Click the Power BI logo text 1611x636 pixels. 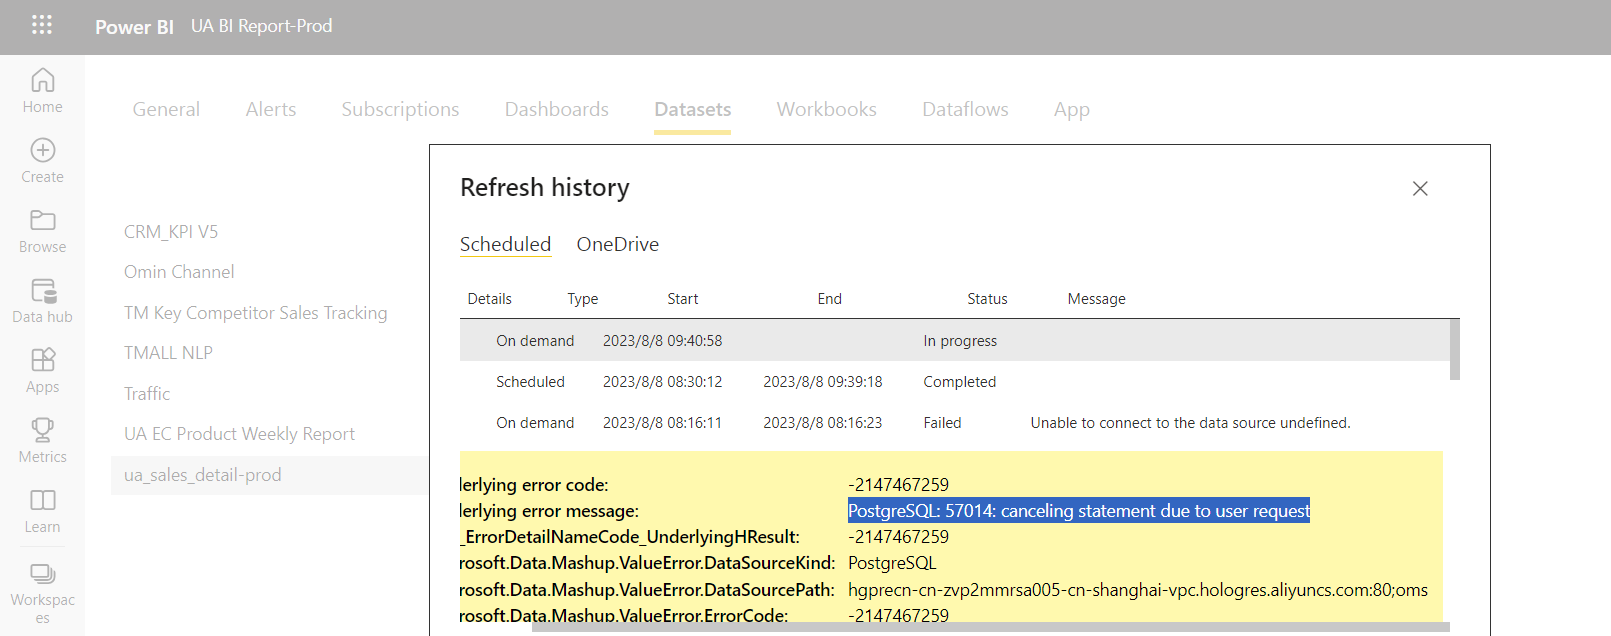pyautogui.click(x=134, y=27)
